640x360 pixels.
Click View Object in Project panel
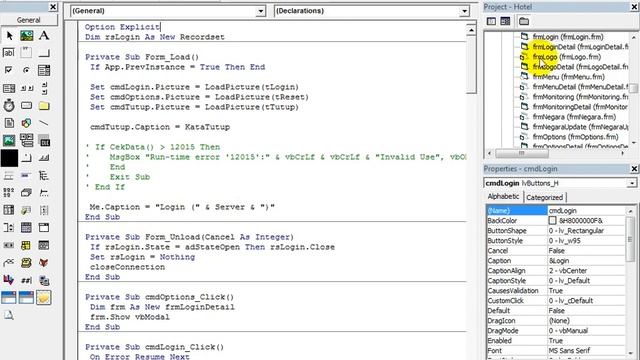[x=505, y=21]
